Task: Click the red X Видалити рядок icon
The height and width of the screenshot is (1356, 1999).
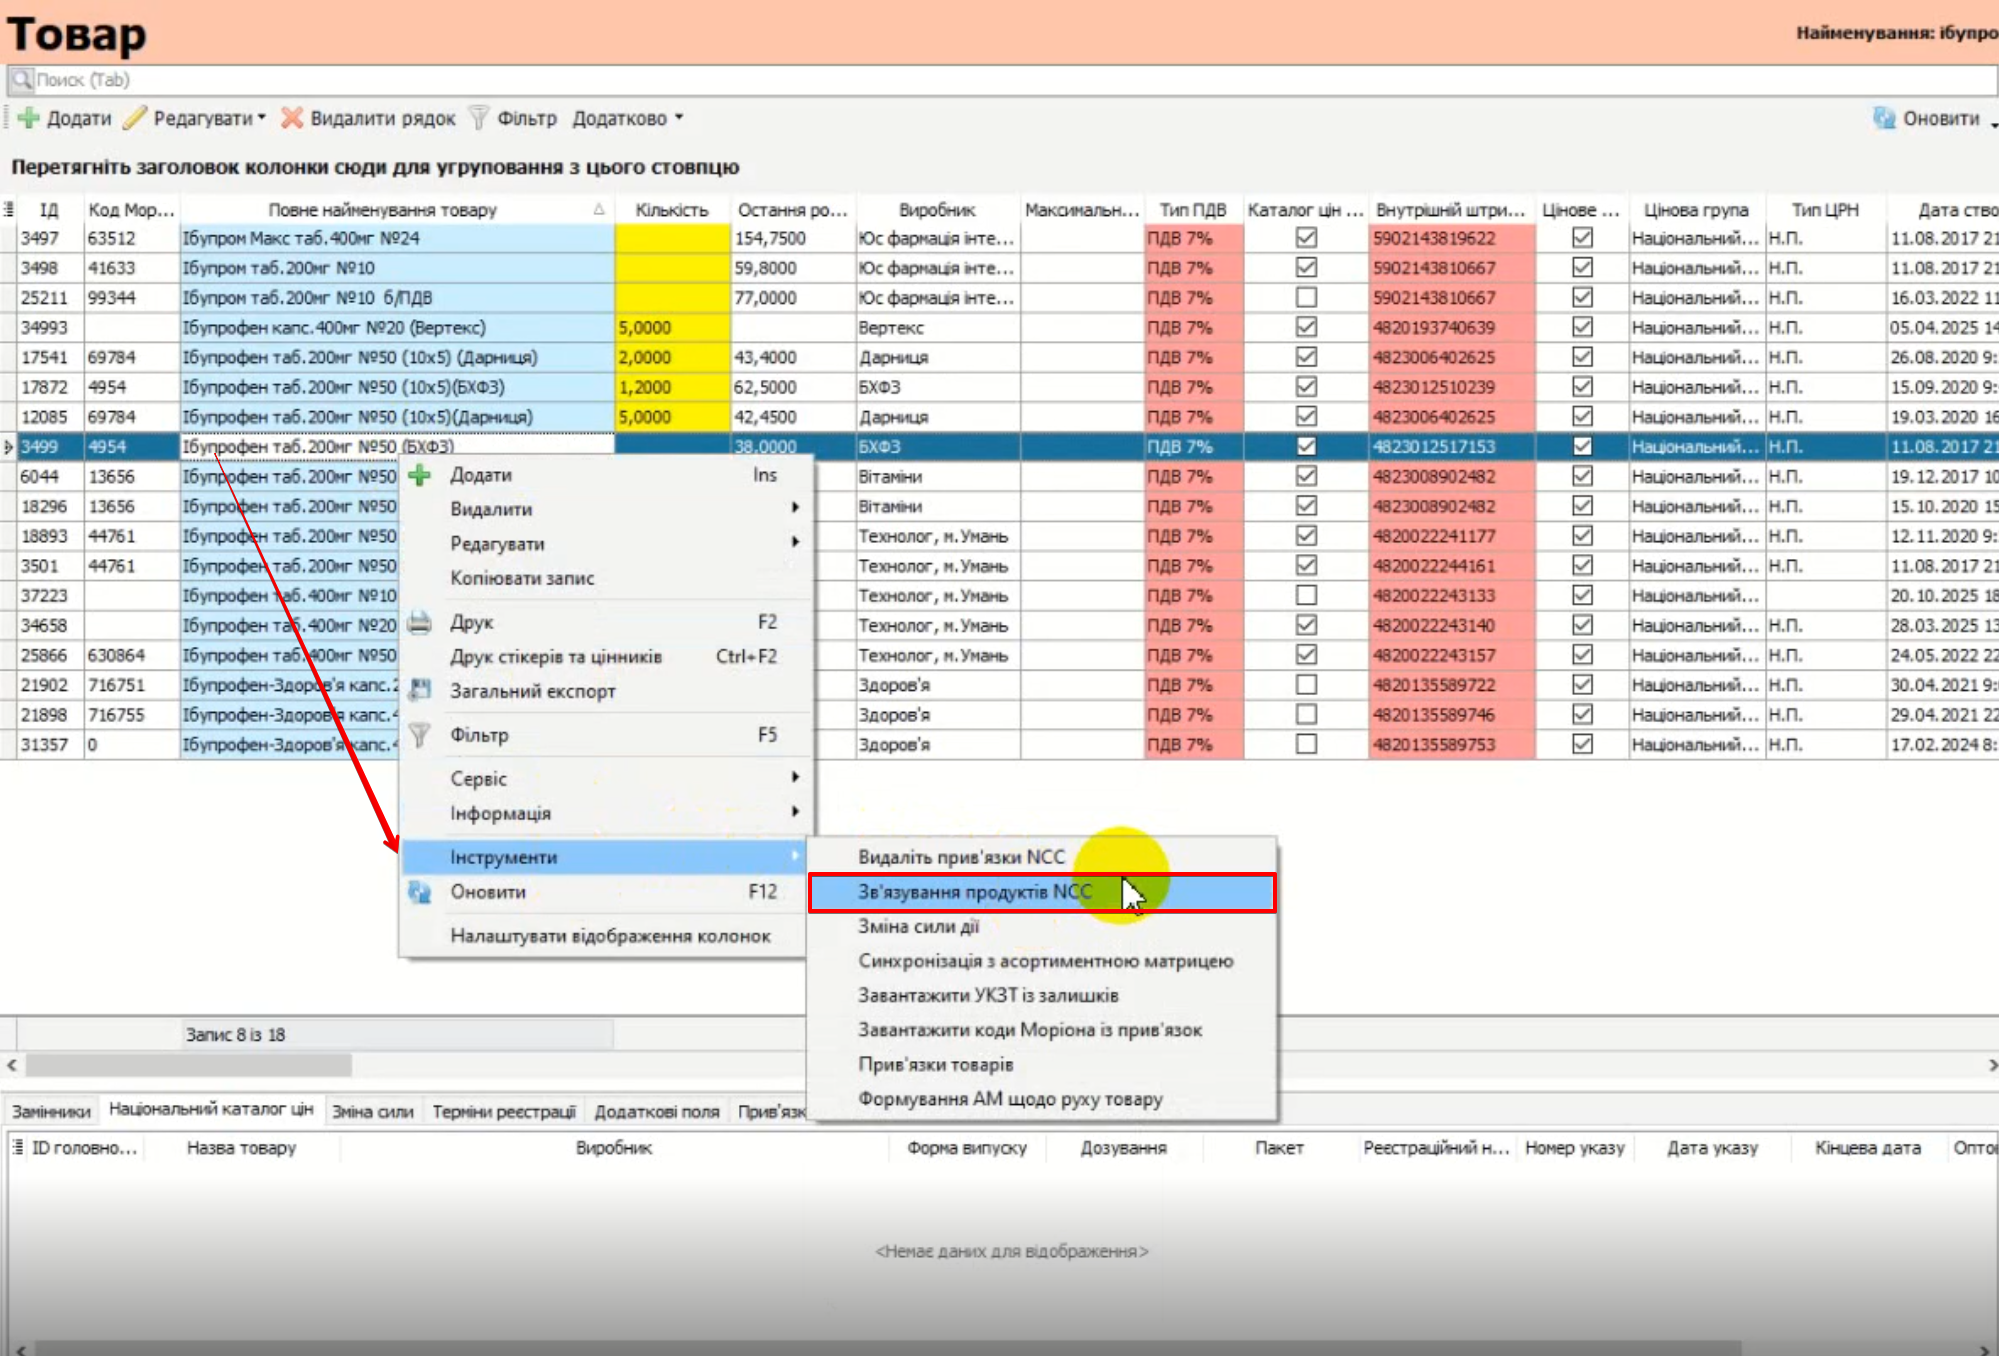Action: (292, 118)
